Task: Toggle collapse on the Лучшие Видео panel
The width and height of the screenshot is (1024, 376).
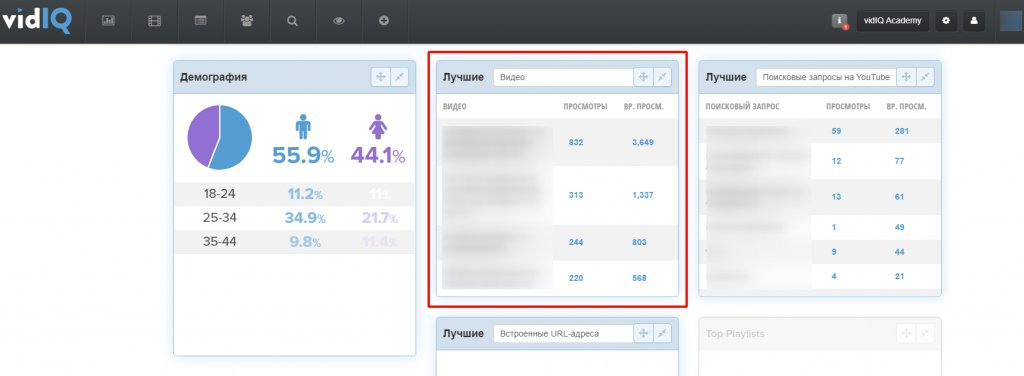Action: click(x=662, y=77)
